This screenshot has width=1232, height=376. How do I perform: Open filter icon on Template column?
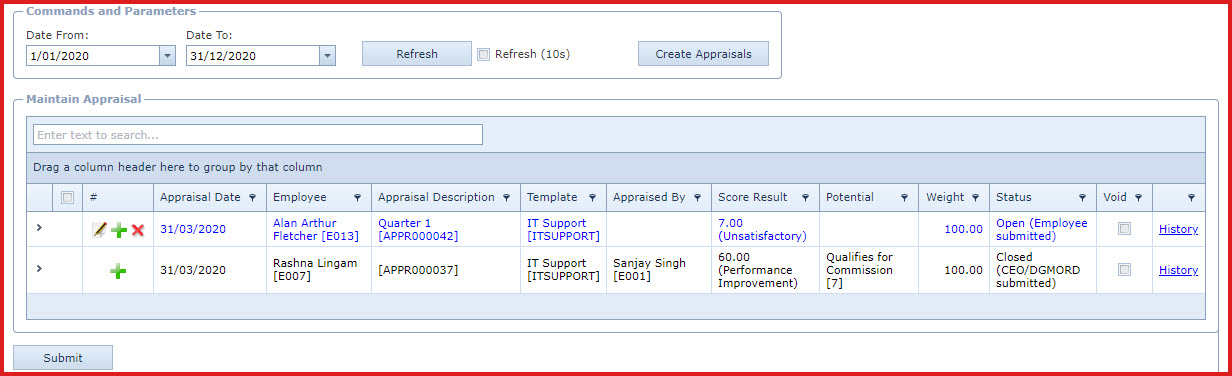tap(592, 198)
